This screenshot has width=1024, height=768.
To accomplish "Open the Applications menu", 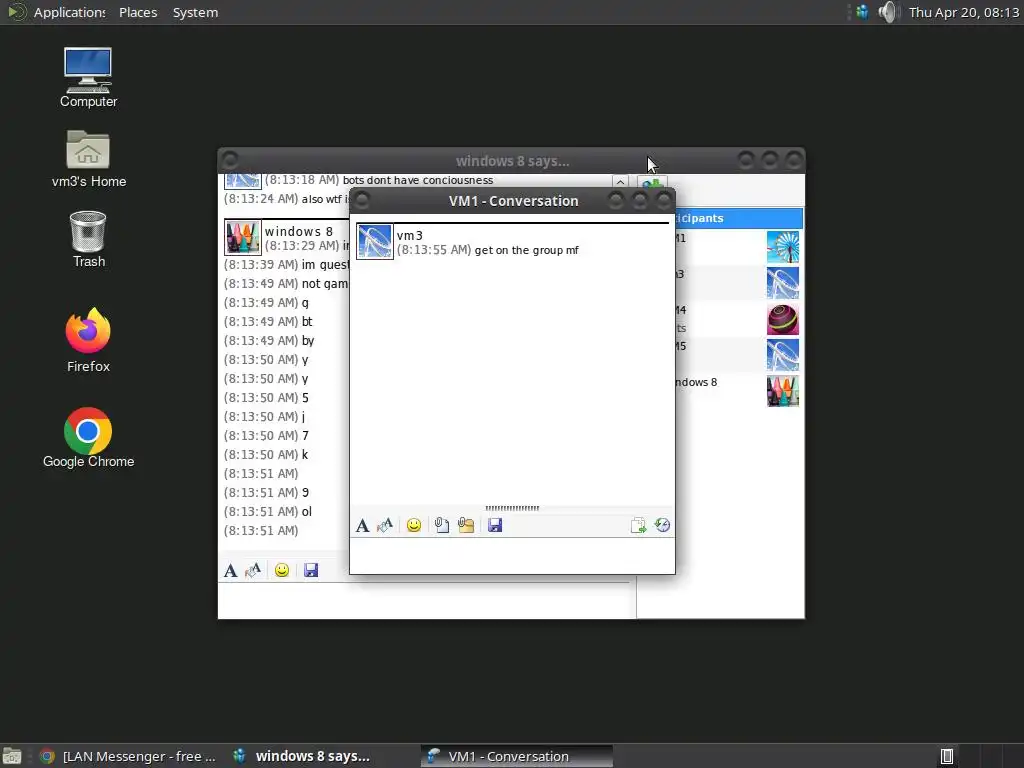I will click(69, 12).
